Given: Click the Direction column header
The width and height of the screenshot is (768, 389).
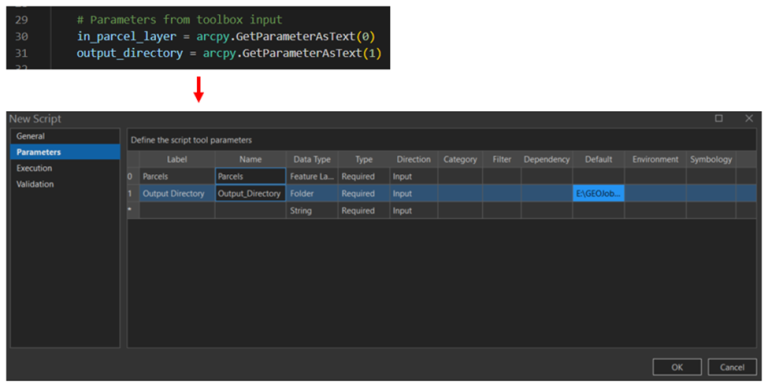Looking at the screenshot, I should (414, 159).
